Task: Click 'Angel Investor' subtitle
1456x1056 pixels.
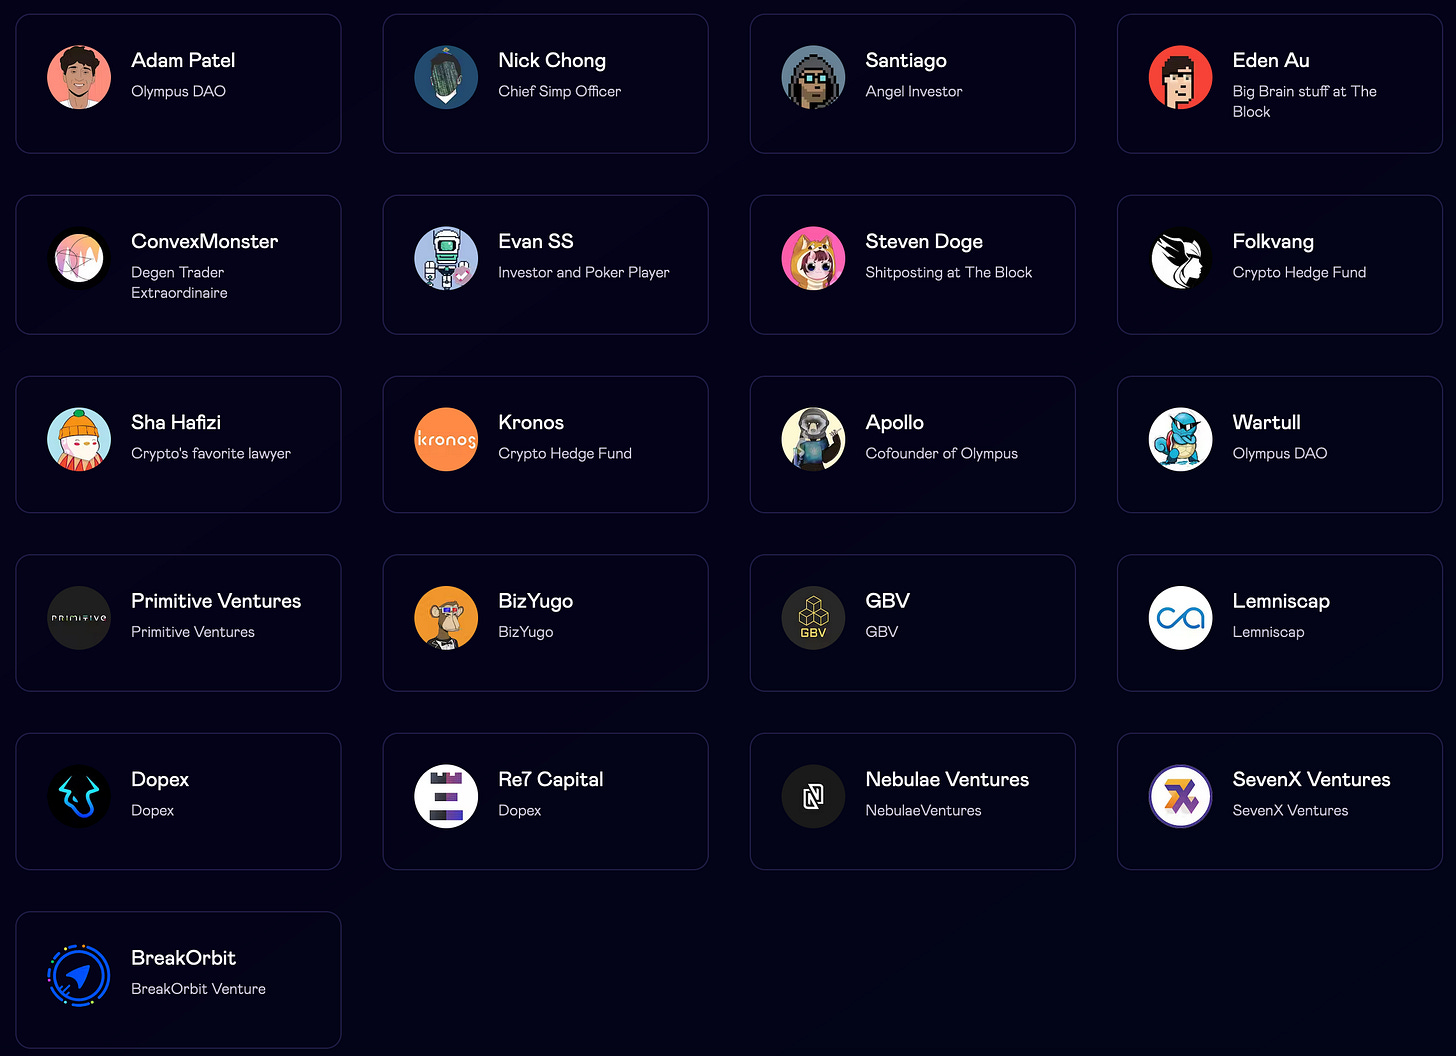Action: [914, 92]
